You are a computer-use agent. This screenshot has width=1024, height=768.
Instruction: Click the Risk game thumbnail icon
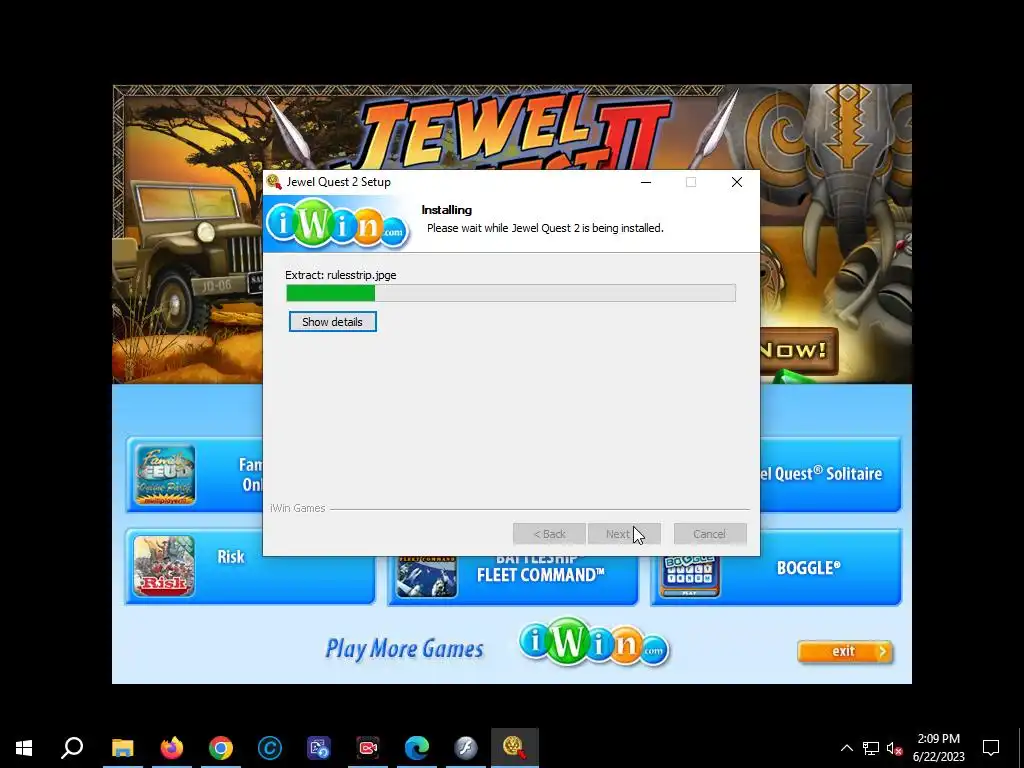164,566
